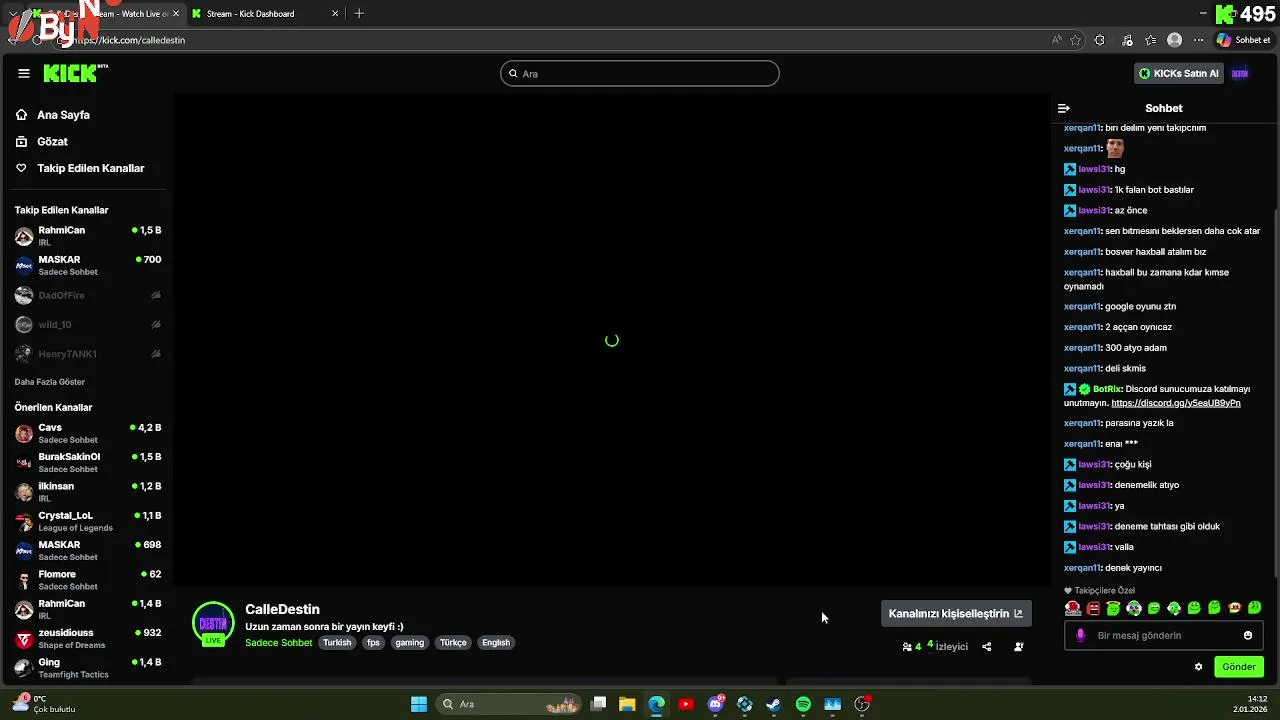Open Steam from taskbar
The image size is (1280, 720).
click(x=773, y=704)
